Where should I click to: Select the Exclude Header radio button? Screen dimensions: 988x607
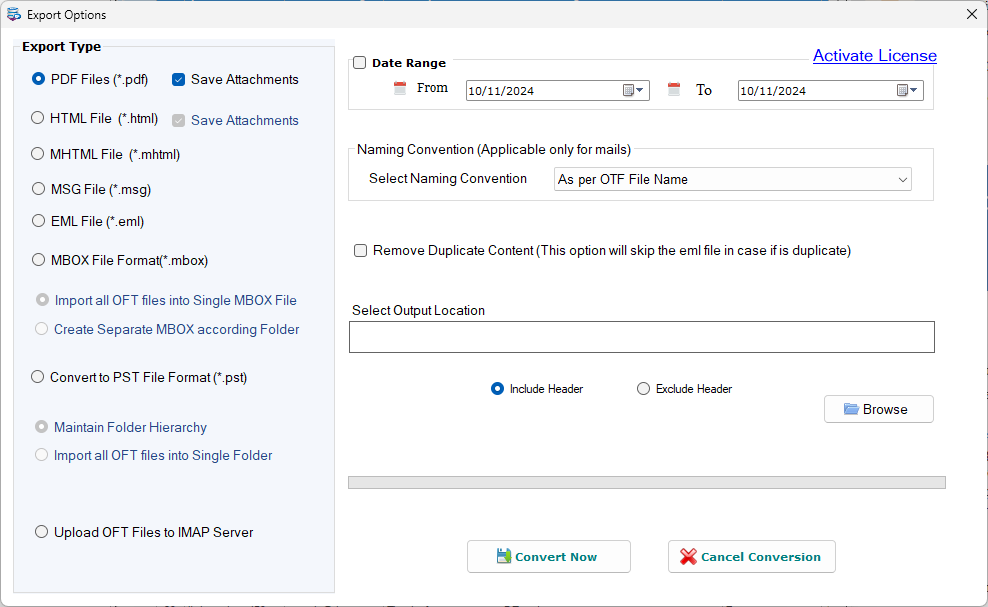[643, 389]
